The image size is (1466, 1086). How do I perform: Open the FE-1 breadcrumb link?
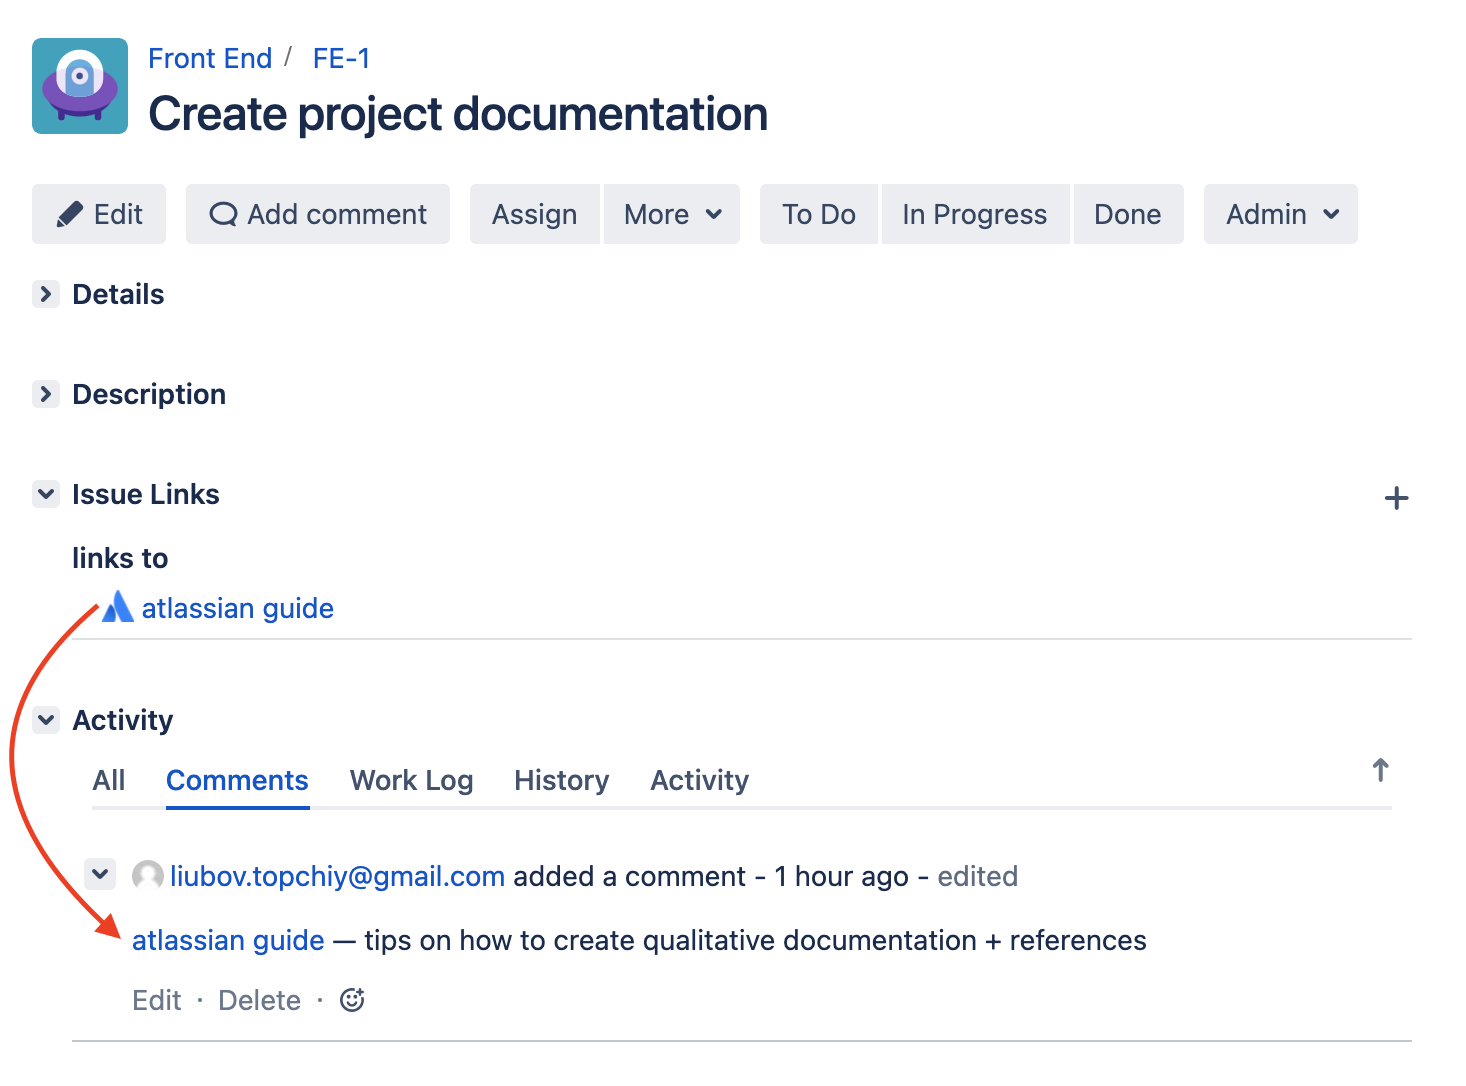pos(341,58)
